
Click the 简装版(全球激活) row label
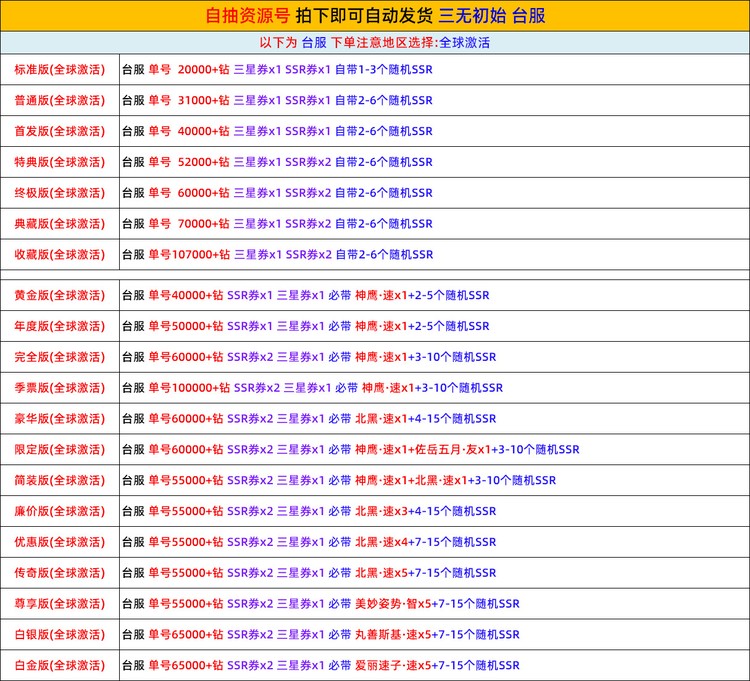(60, 480)
